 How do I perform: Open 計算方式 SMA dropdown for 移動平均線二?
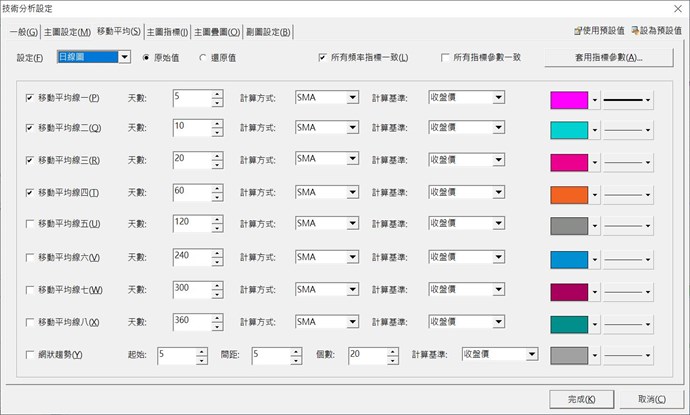[x=352, y=128]
